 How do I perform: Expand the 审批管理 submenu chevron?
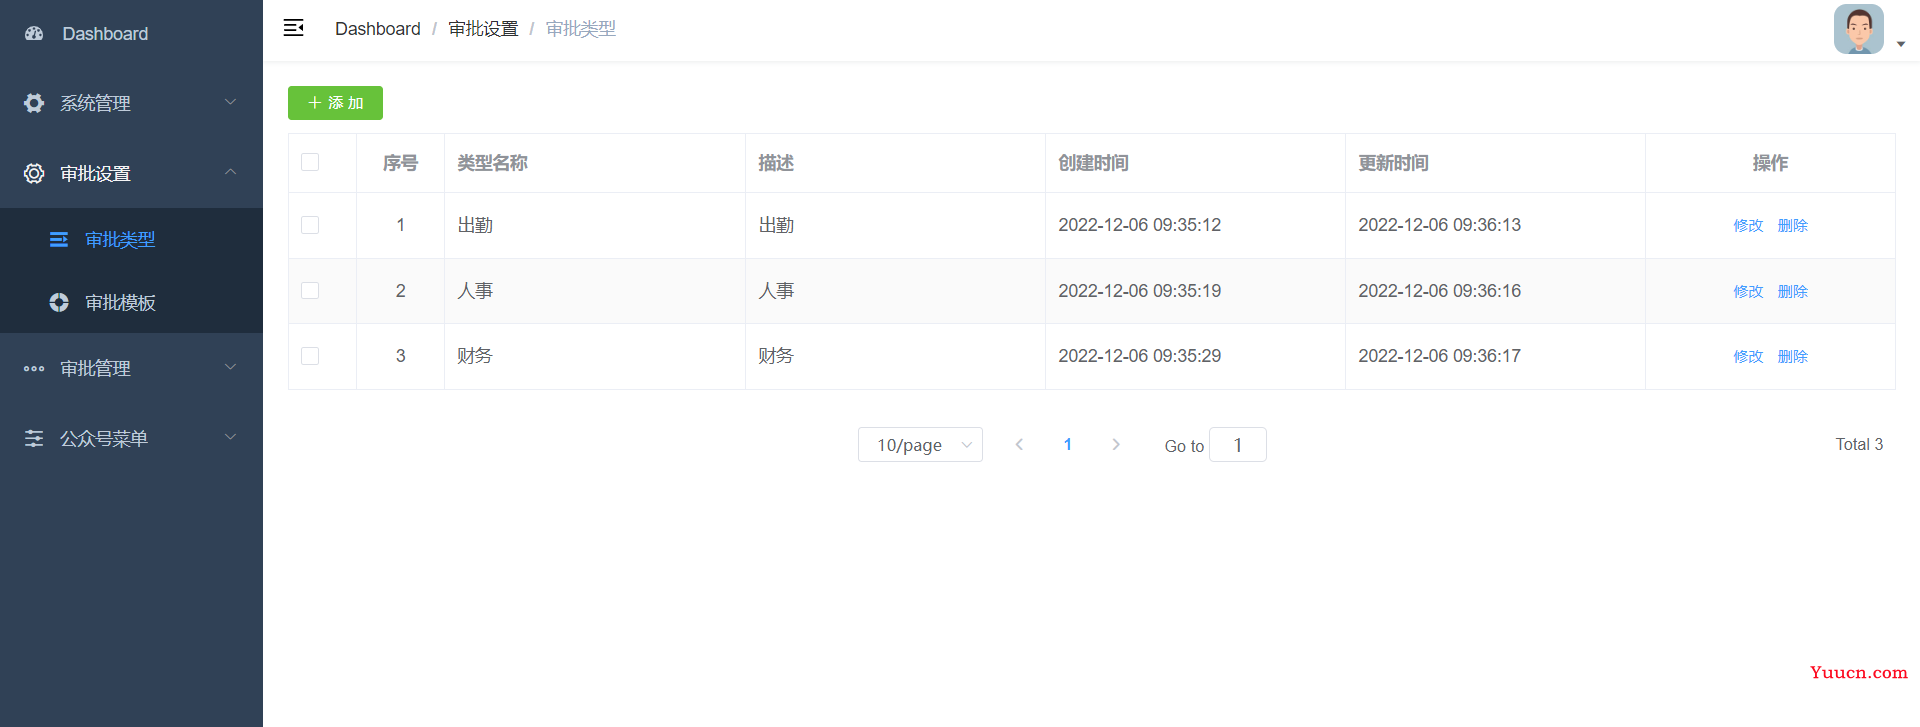coord(231,367)
